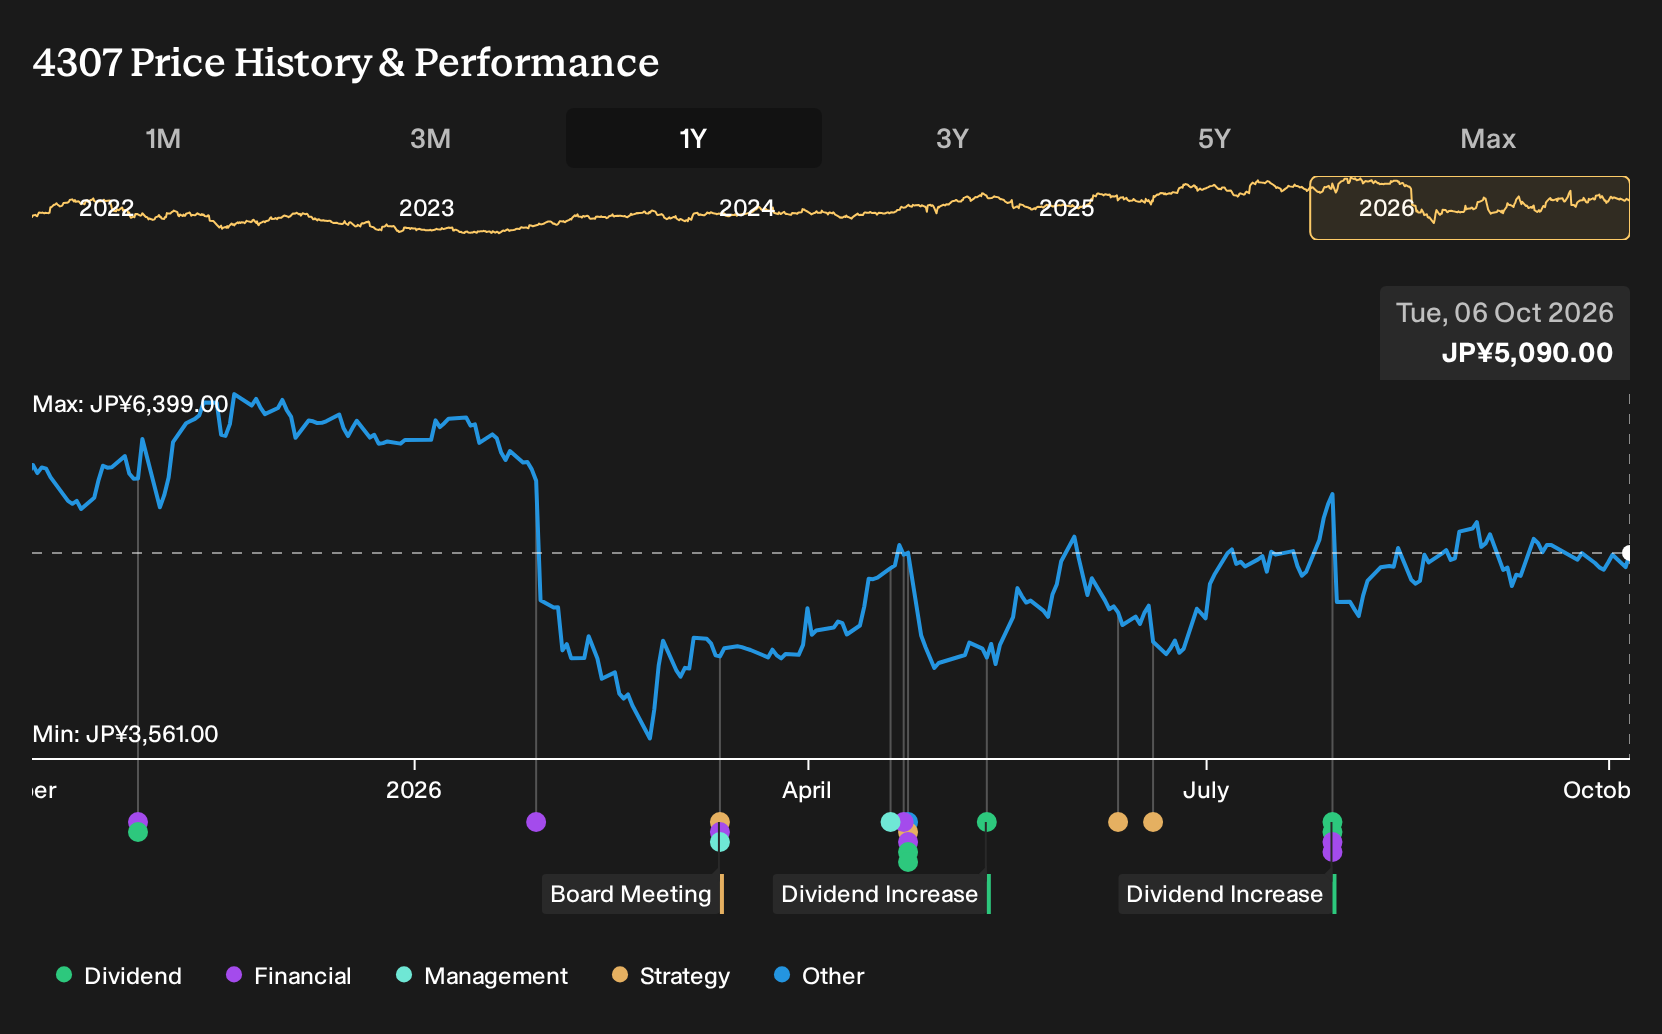
Task: Switch to the 1M time range
Action: pyautogui.click(x=163, y=138)
